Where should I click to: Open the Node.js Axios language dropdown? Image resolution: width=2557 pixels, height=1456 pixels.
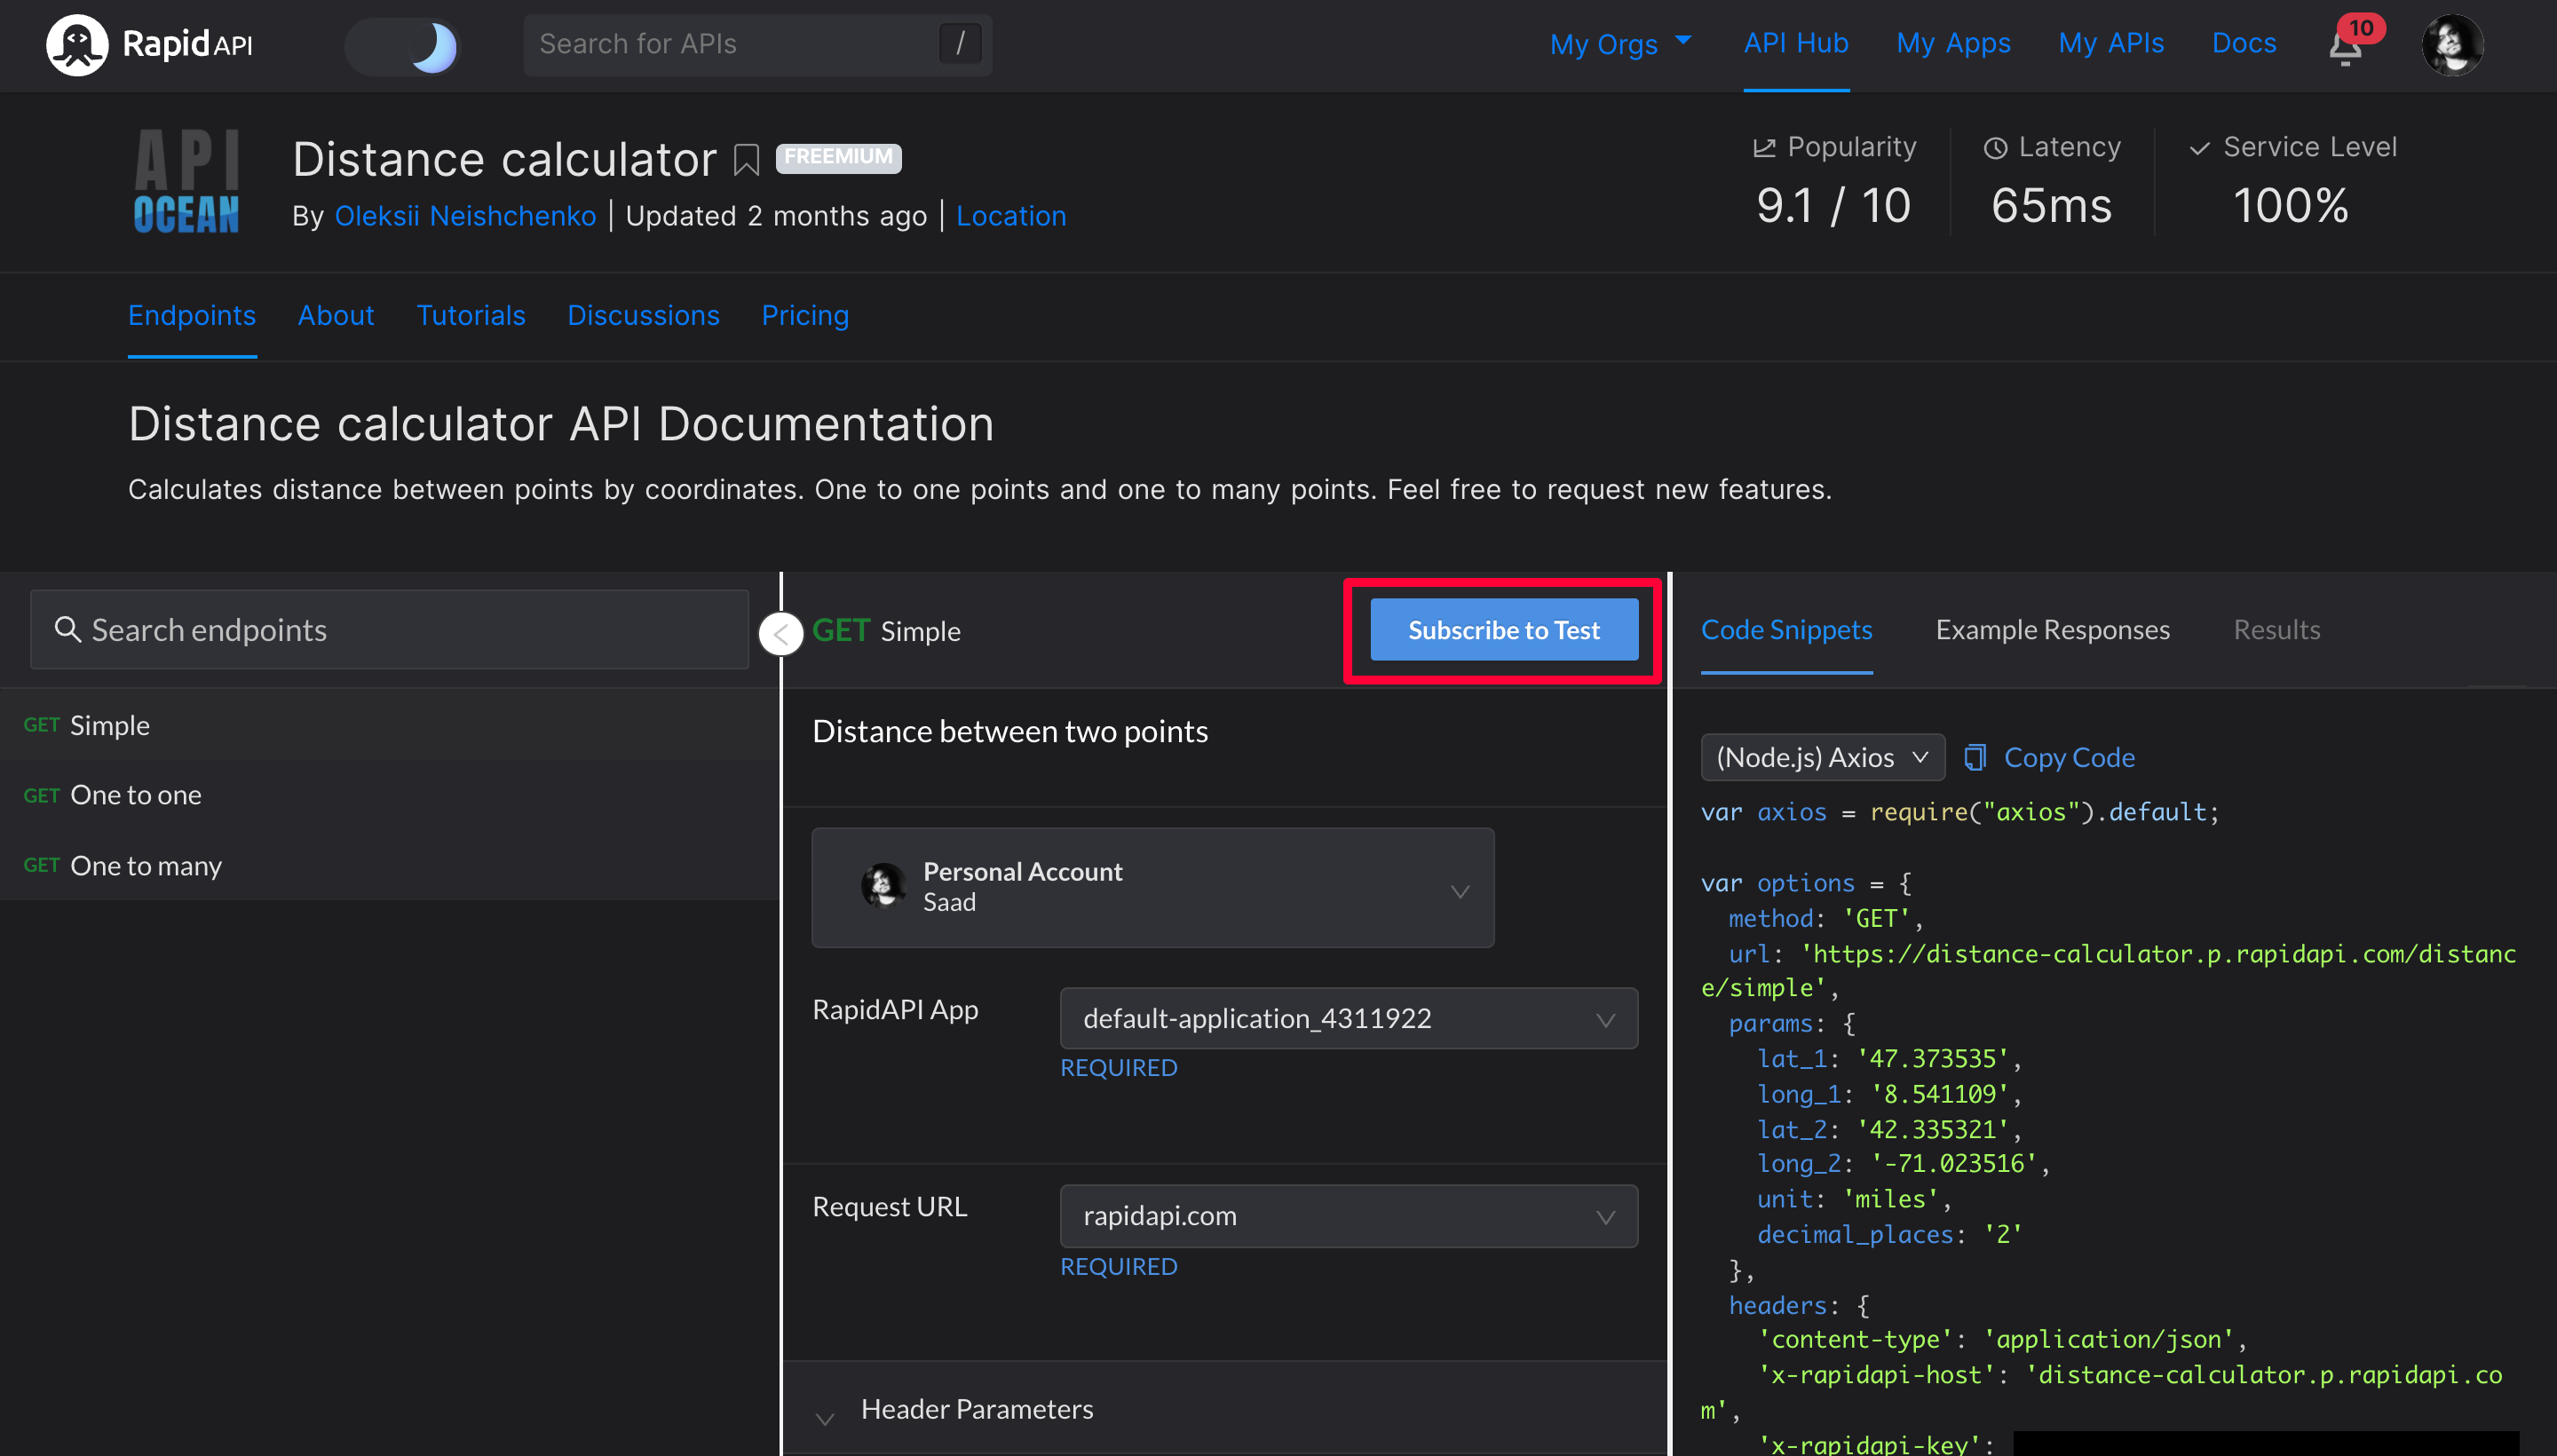[1821, 758]
